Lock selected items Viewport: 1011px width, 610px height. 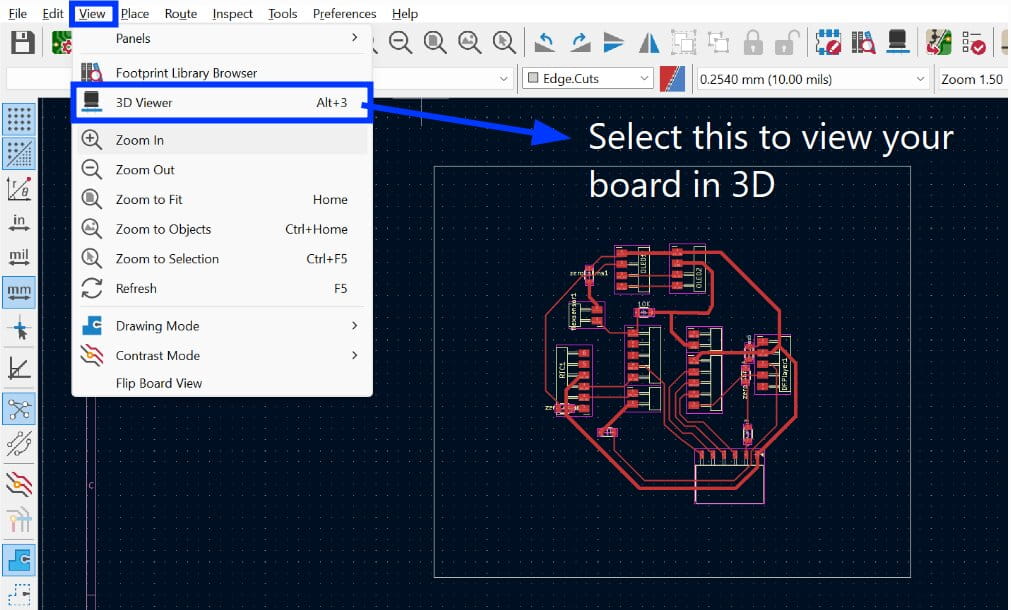tap(752, 43)
